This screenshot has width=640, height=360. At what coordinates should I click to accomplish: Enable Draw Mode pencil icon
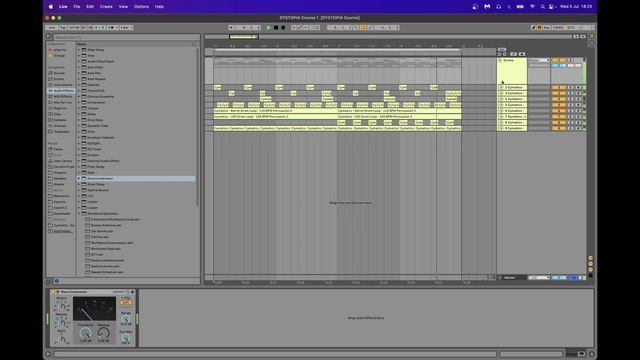533,28
